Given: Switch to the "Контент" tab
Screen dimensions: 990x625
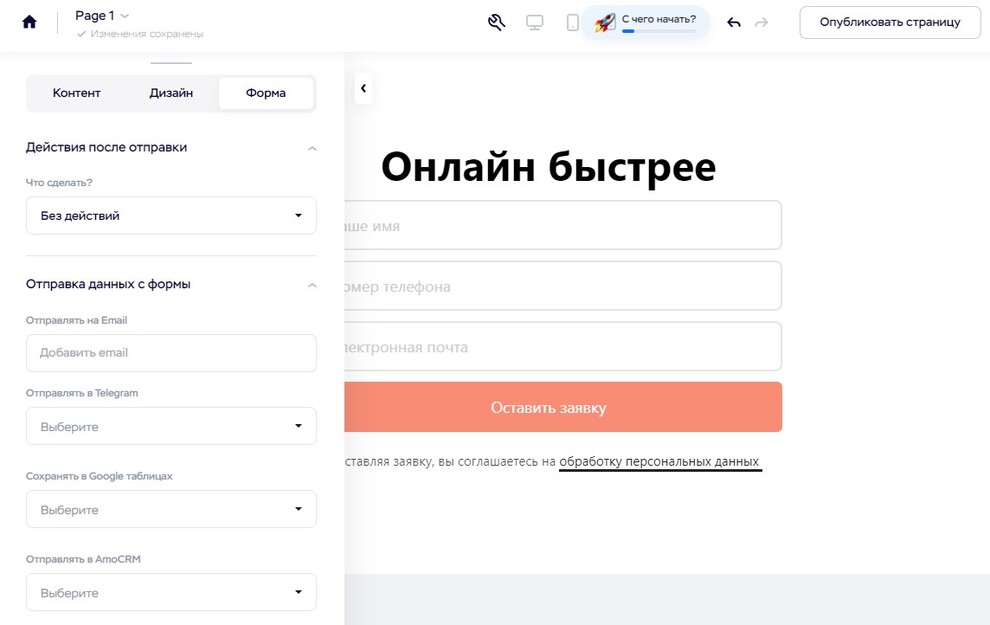Looking at the screenshot, I should click(x=76, y=93).
